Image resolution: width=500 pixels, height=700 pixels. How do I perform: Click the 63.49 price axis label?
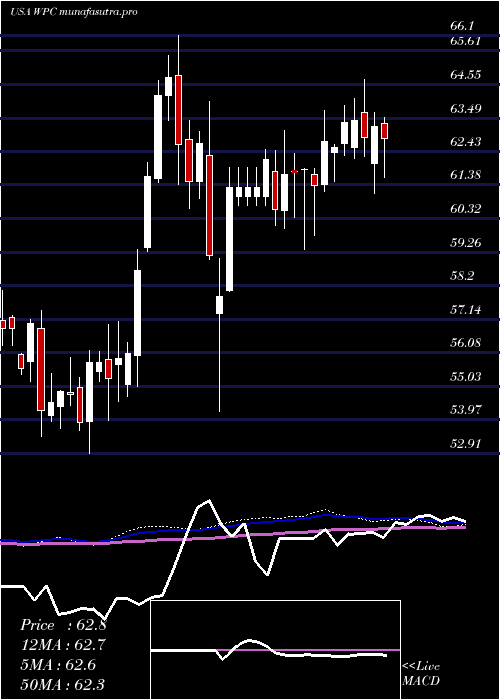465,108
